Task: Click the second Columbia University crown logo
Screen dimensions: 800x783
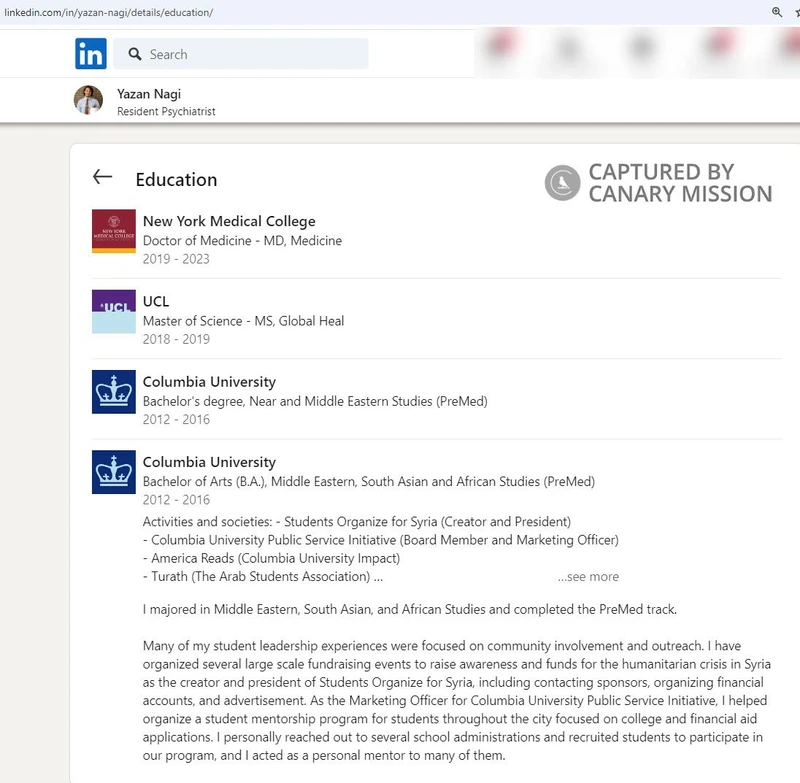Action: pyautogui.click(x=113, y=471)
